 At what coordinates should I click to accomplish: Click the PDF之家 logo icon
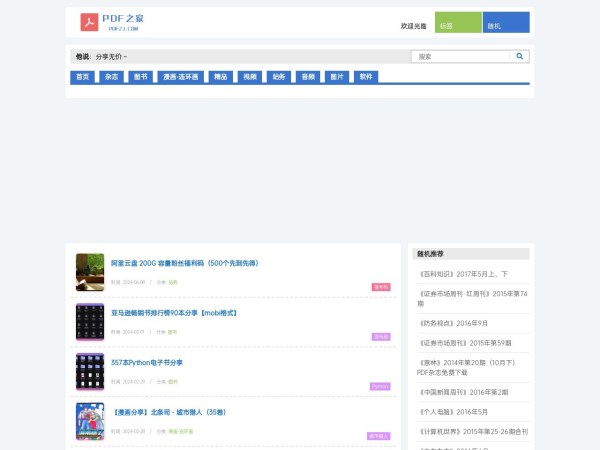pos(90,23)
